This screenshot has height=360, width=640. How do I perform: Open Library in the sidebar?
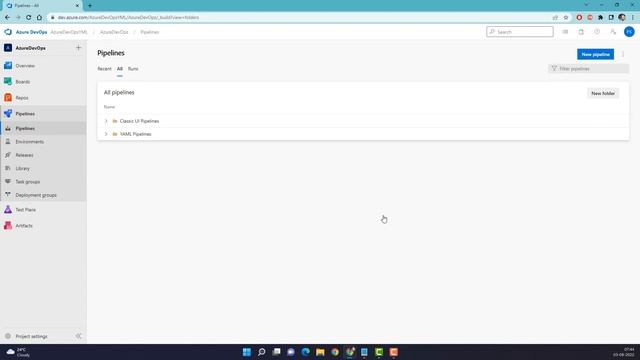22,169
